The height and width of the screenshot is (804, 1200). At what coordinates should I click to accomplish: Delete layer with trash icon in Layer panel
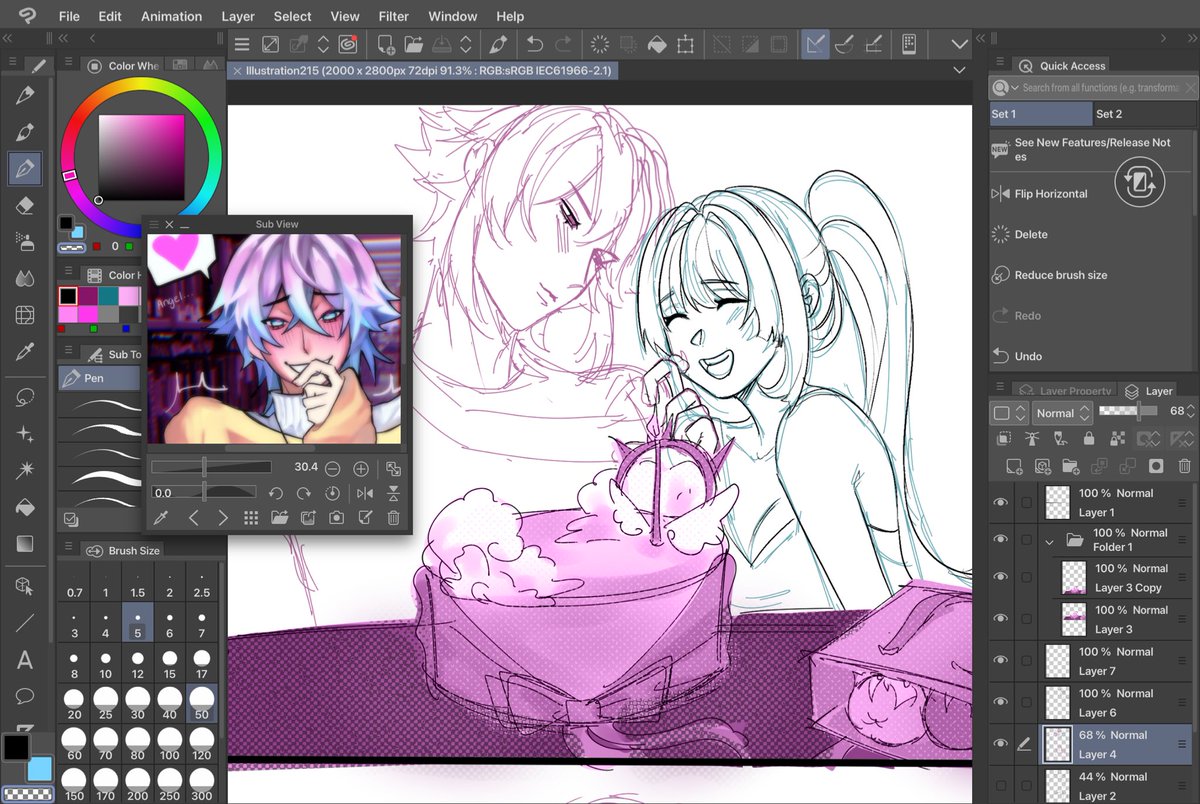pyautogui.click(x=1183, y=466)
